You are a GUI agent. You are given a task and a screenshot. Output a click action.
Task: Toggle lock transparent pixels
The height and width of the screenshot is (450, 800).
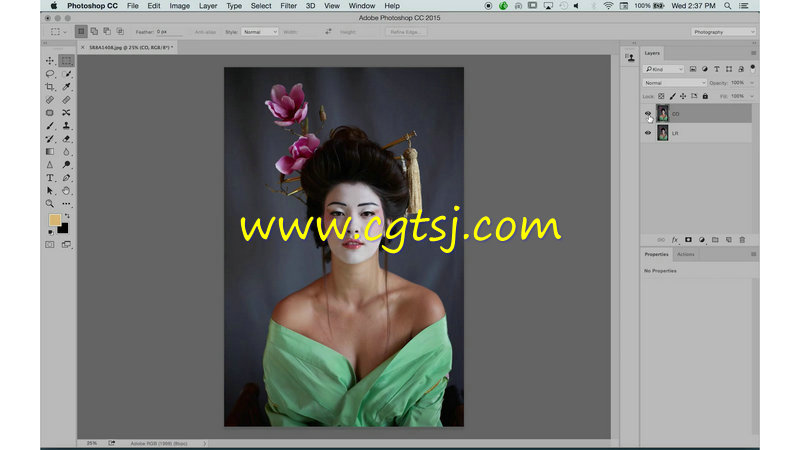661,96
